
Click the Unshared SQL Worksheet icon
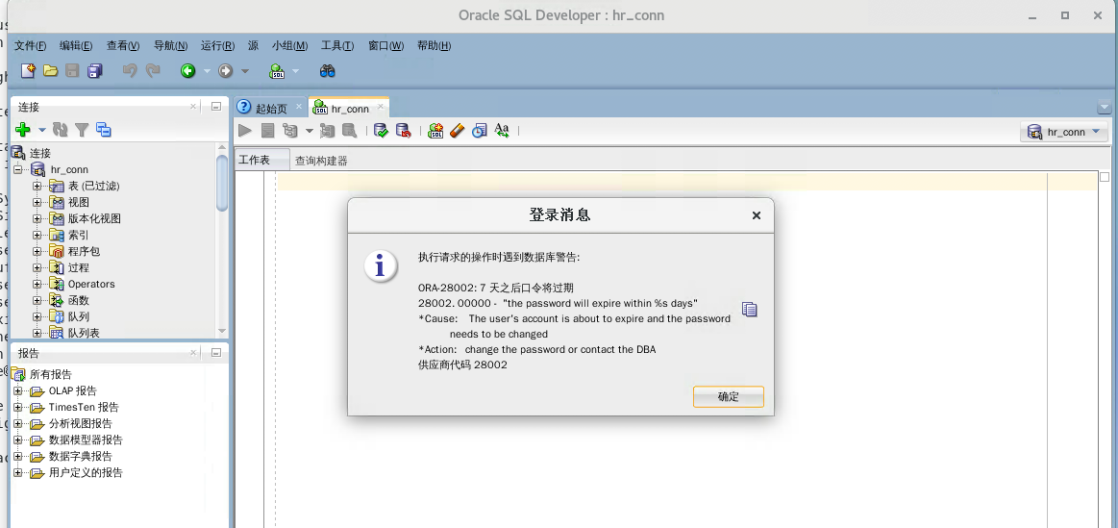436,130
